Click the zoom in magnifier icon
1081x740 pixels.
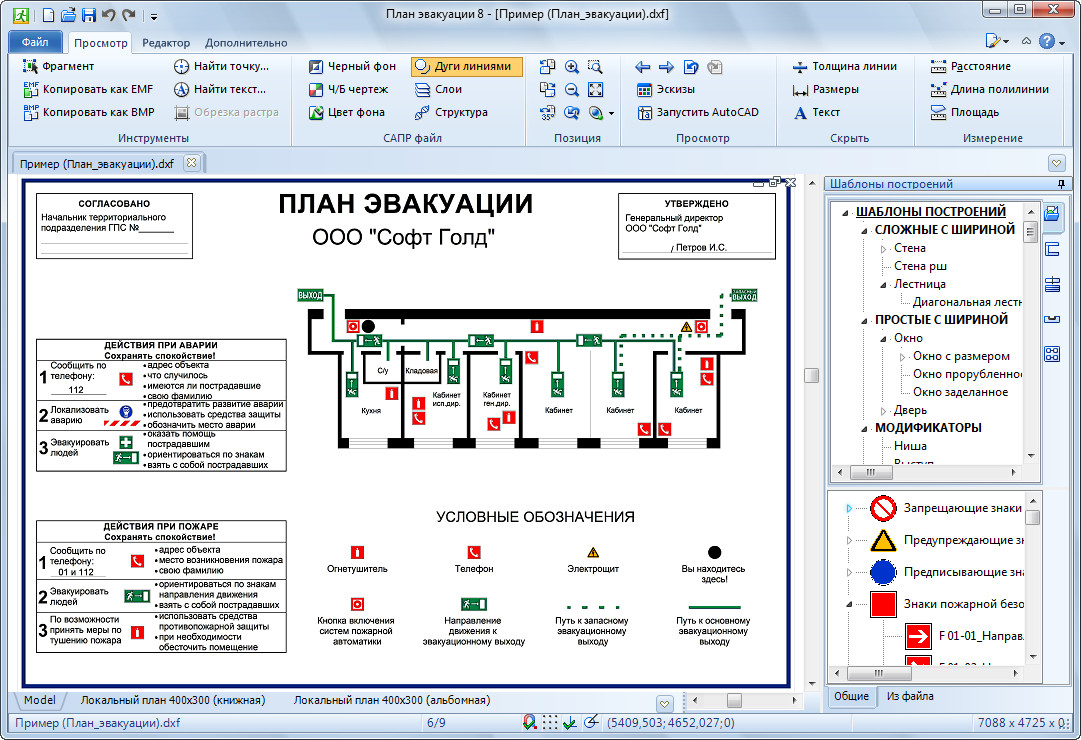pyautogui.click(x=572, y=67)
